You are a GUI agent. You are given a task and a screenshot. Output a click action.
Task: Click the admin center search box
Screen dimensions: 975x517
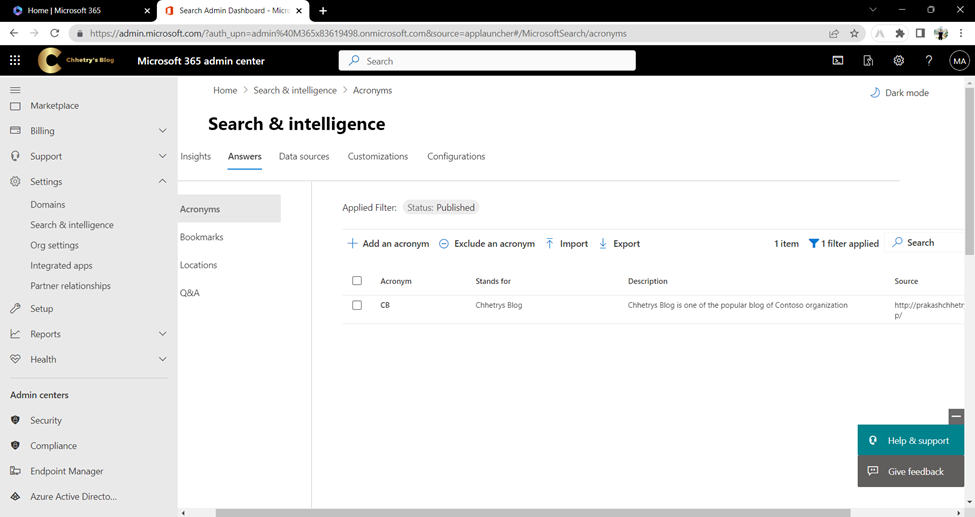click(487, 60)
